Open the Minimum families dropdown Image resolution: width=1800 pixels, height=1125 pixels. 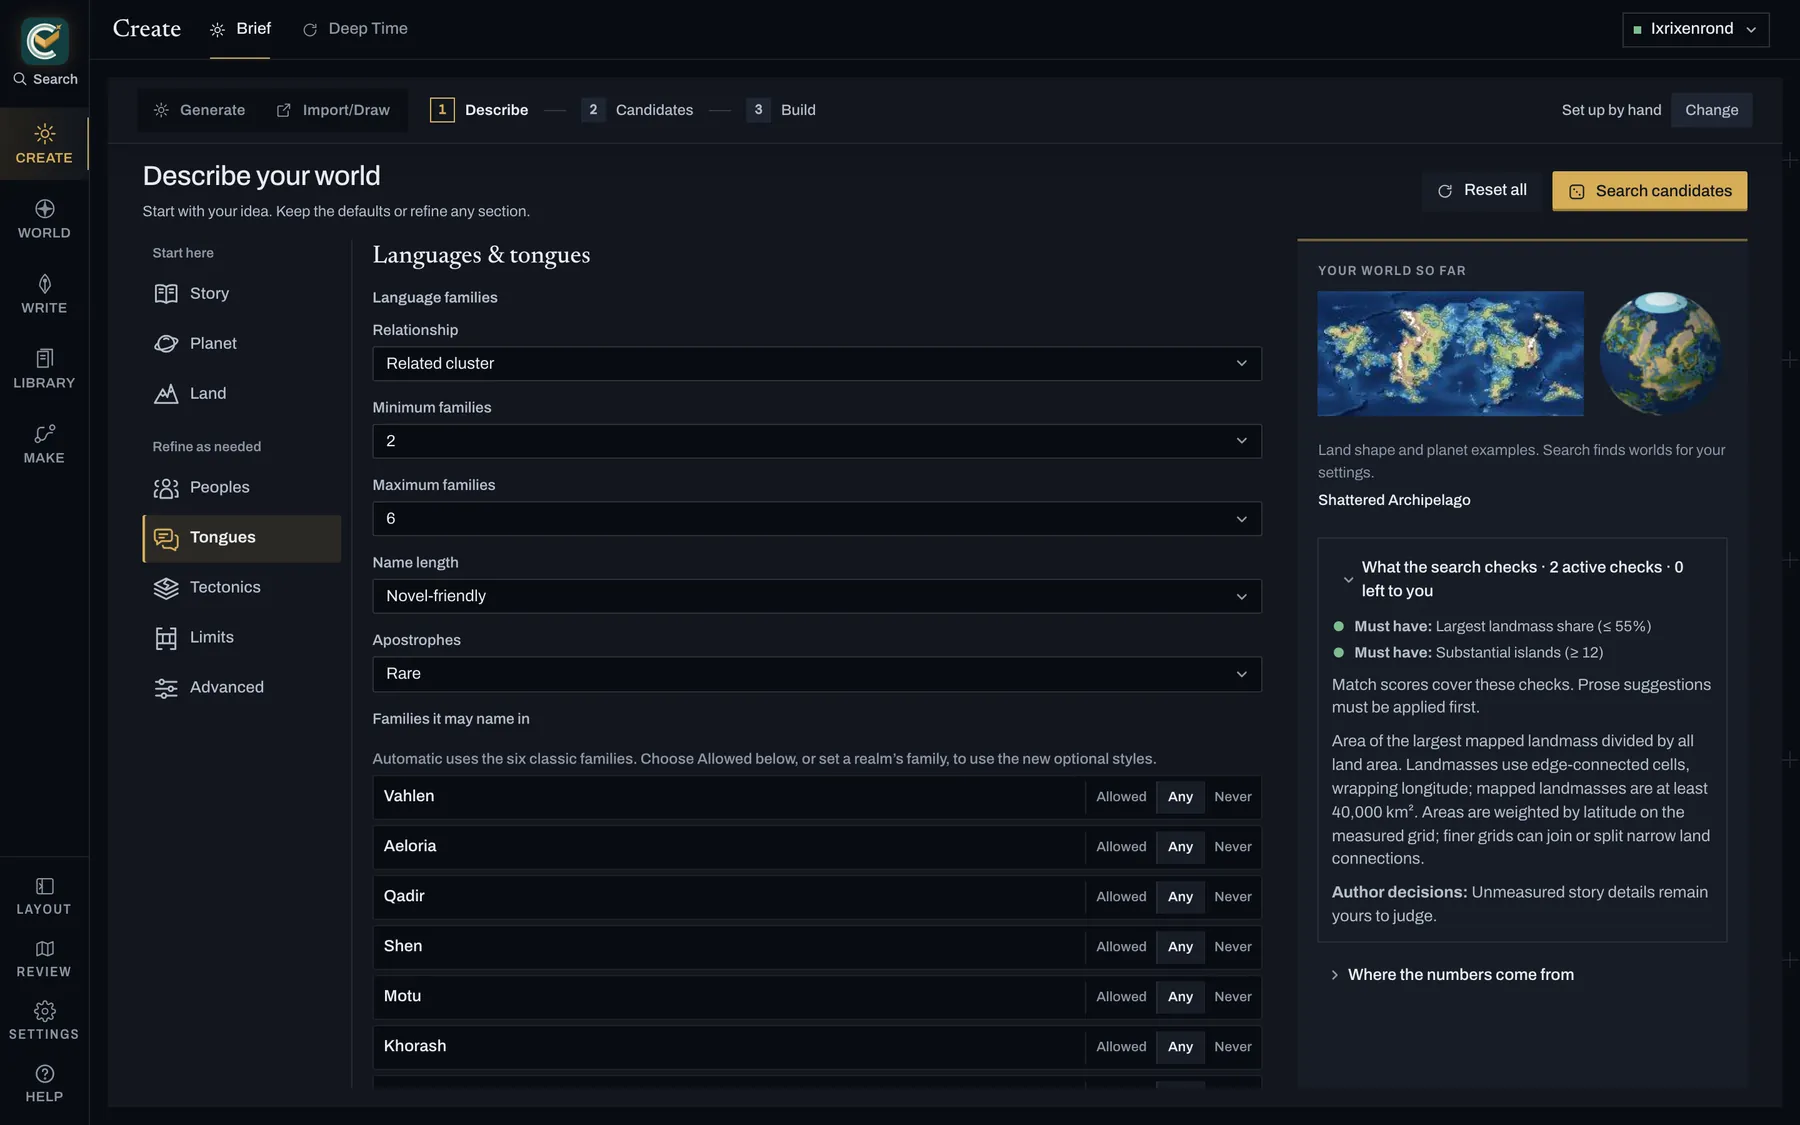click(x=817, y=441)
